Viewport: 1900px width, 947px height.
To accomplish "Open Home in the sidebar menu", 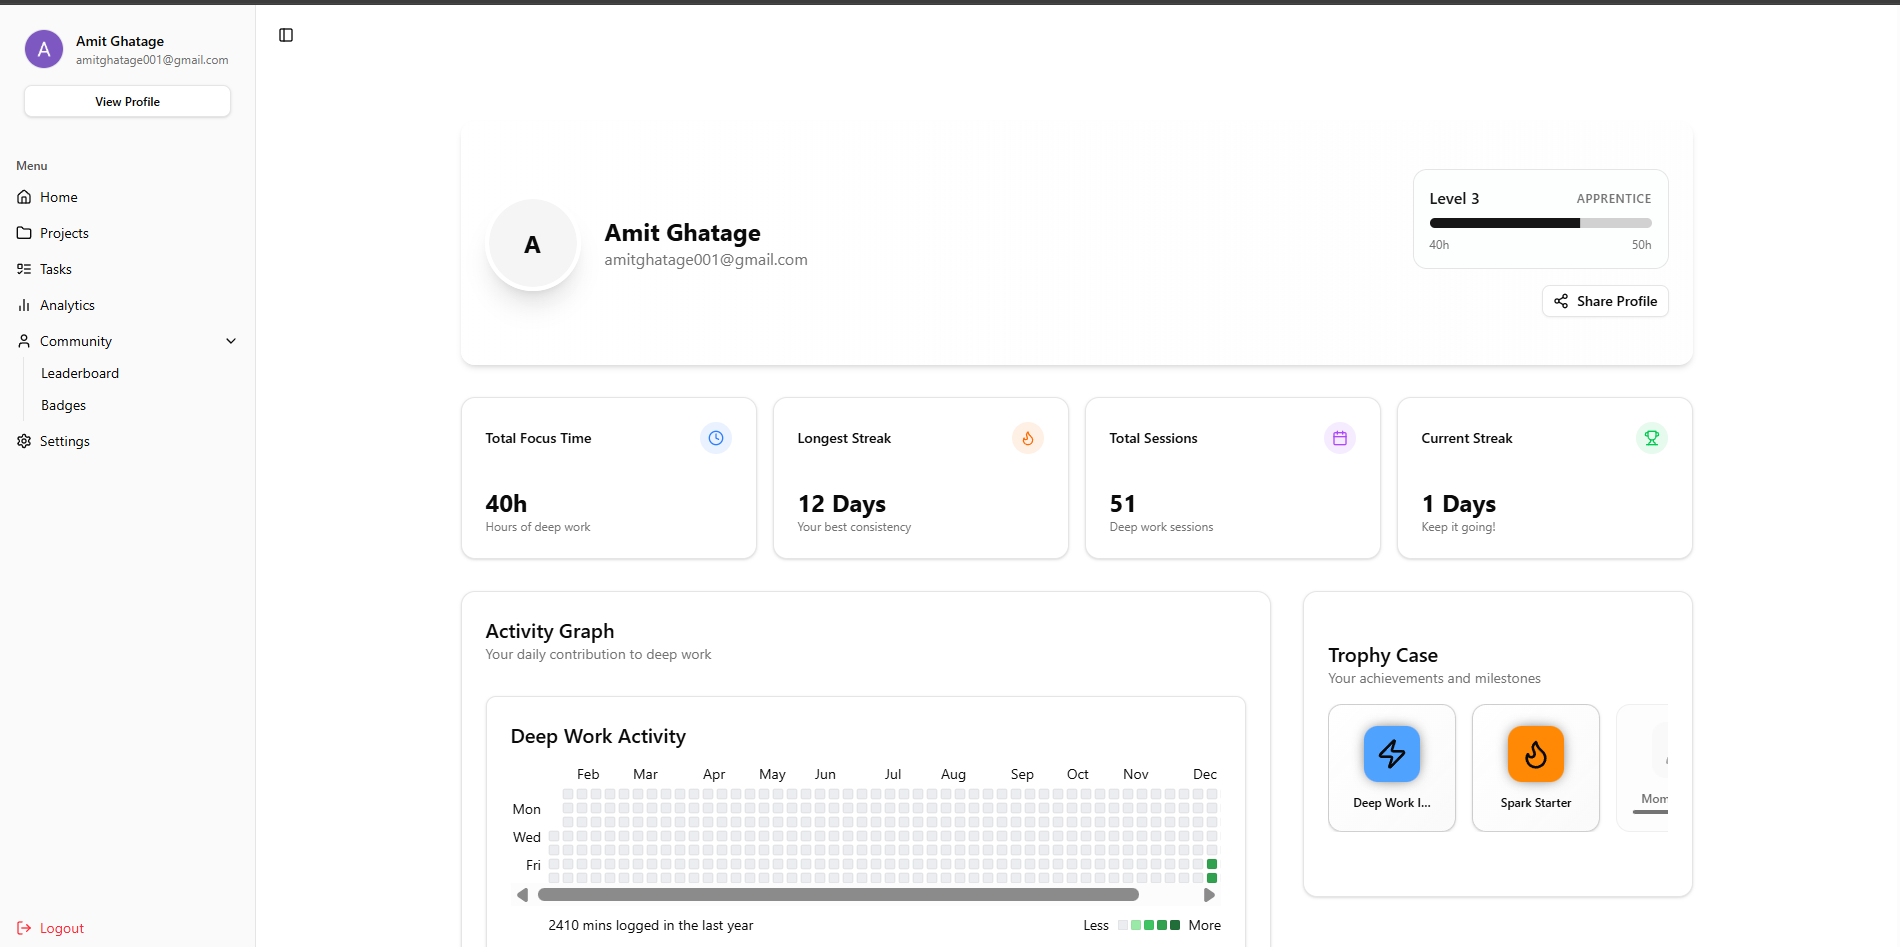I will (x=127, y=197).
